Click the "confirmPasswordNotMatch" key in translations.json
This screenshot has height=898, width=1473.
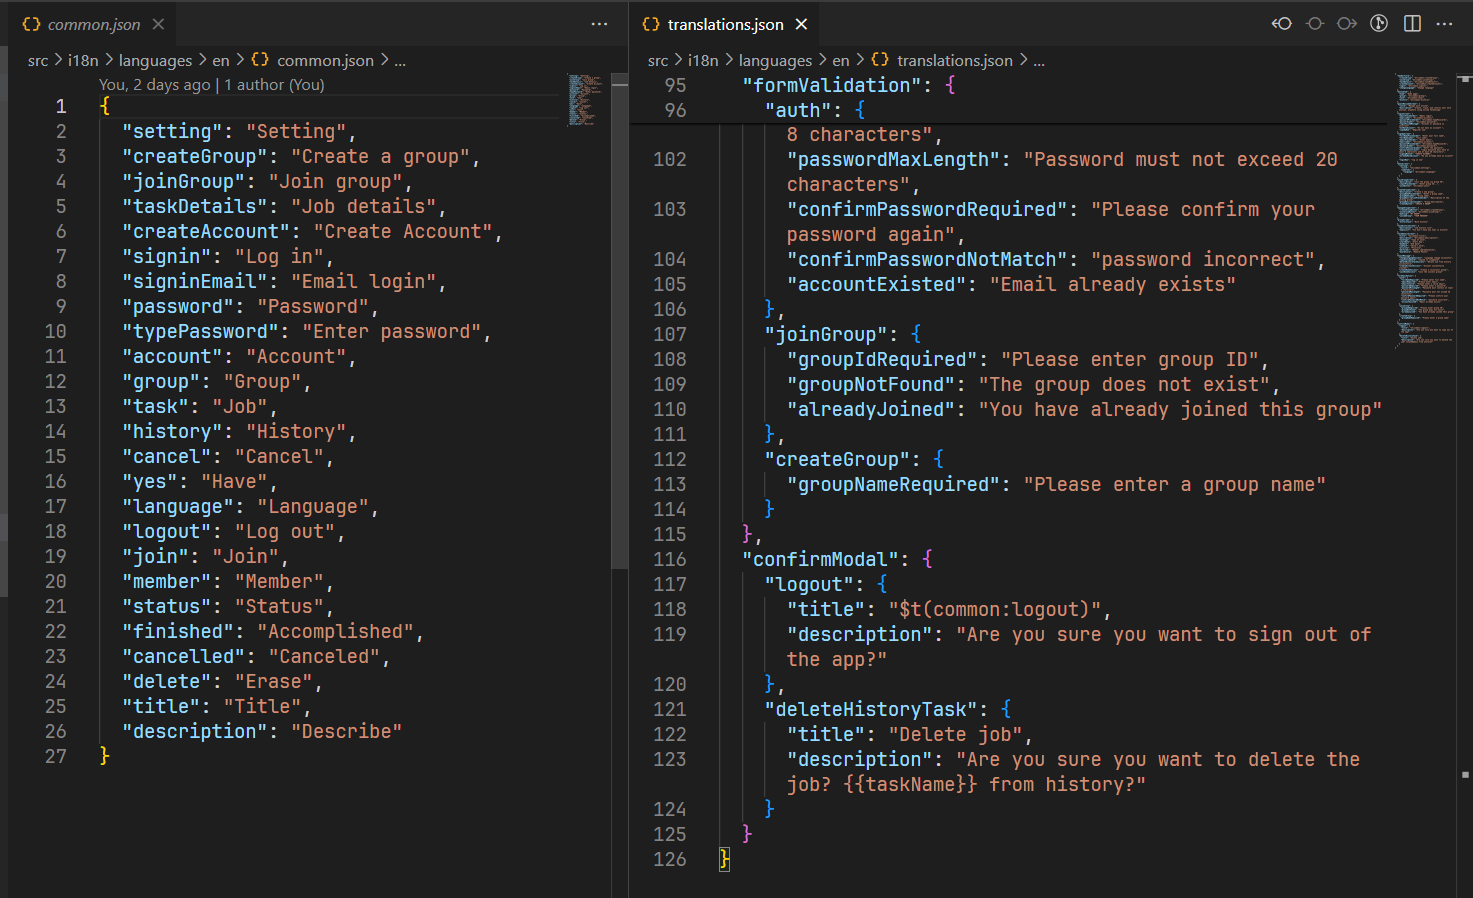click(x=927, y=259)
